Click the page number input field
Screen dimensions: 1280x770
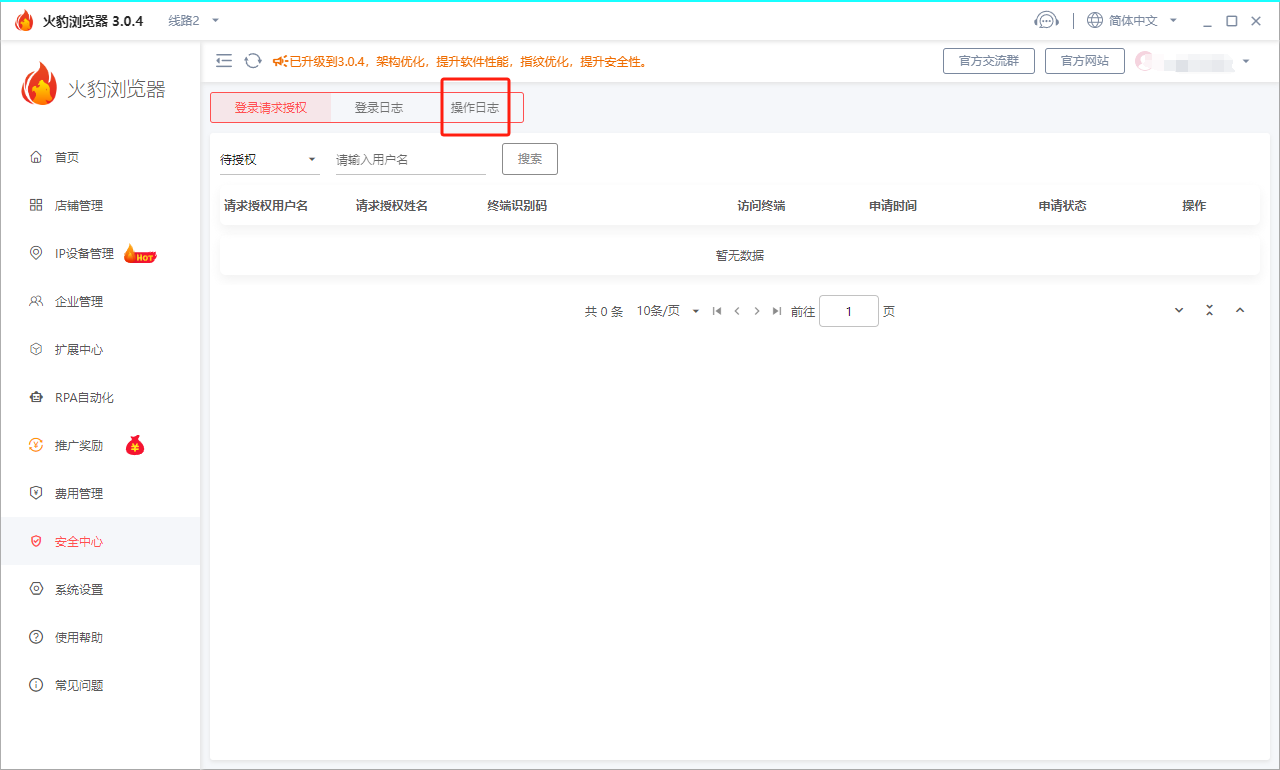(x=848, y=311)
